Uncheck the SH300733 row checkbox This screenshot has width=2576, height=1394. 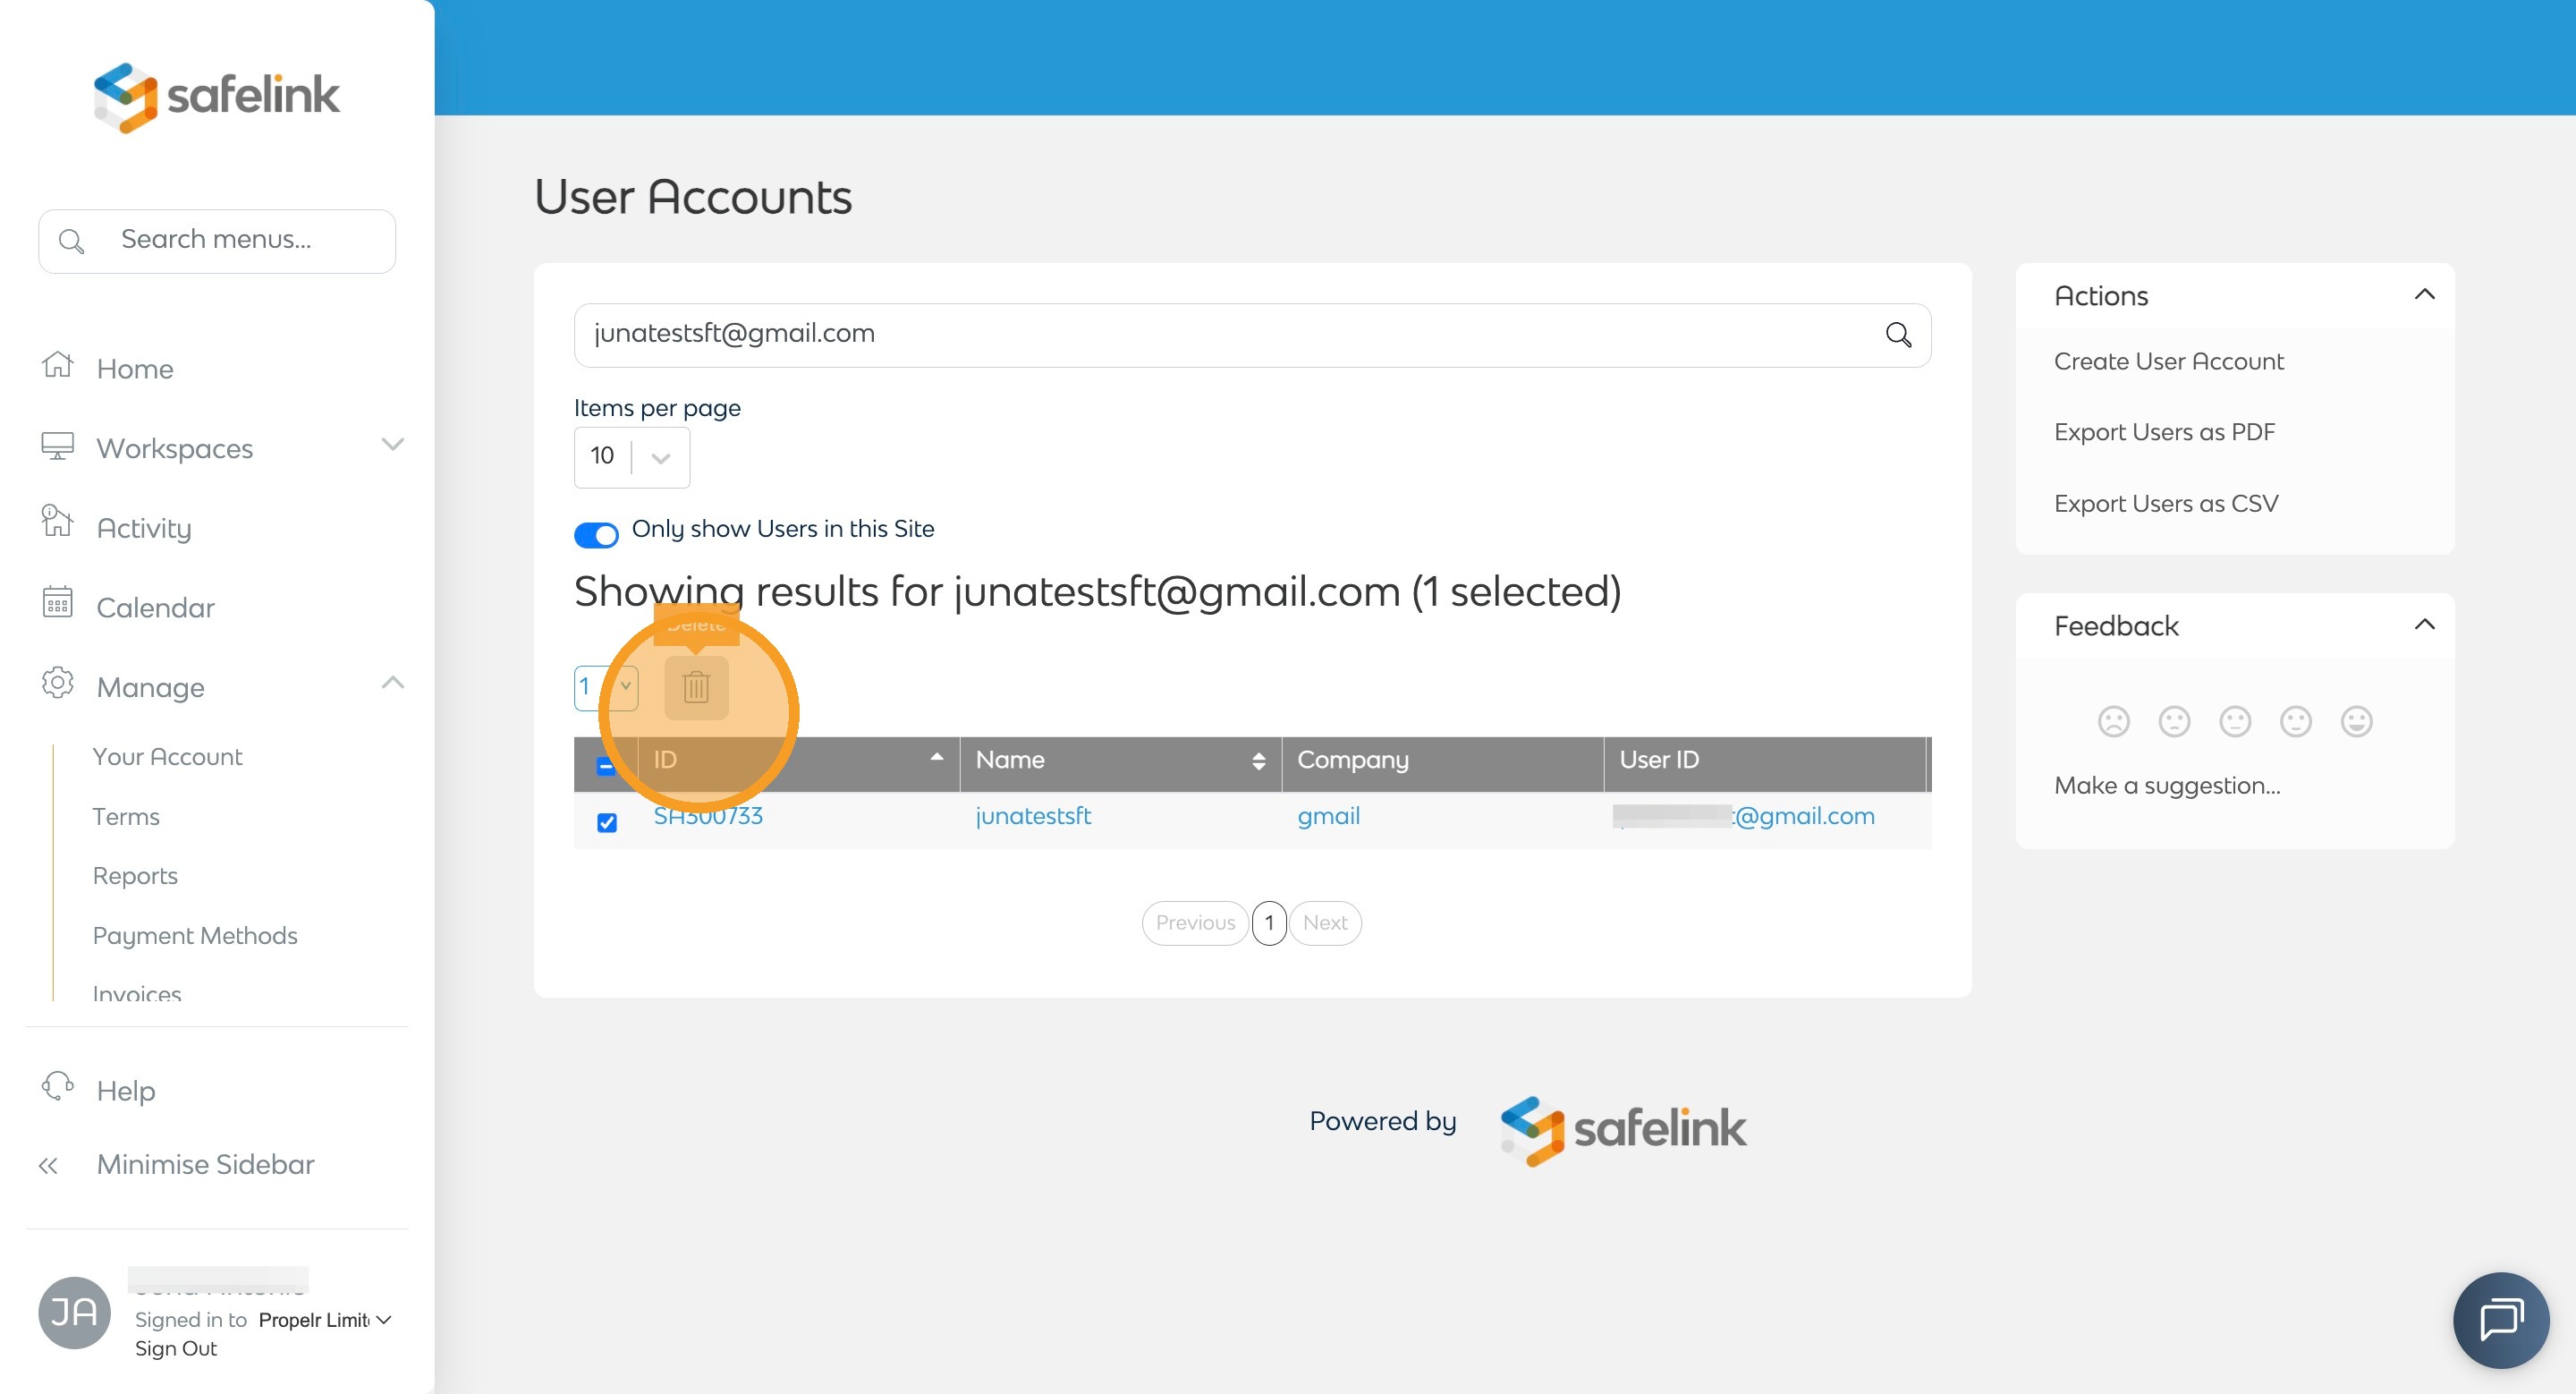pos(607,822)
